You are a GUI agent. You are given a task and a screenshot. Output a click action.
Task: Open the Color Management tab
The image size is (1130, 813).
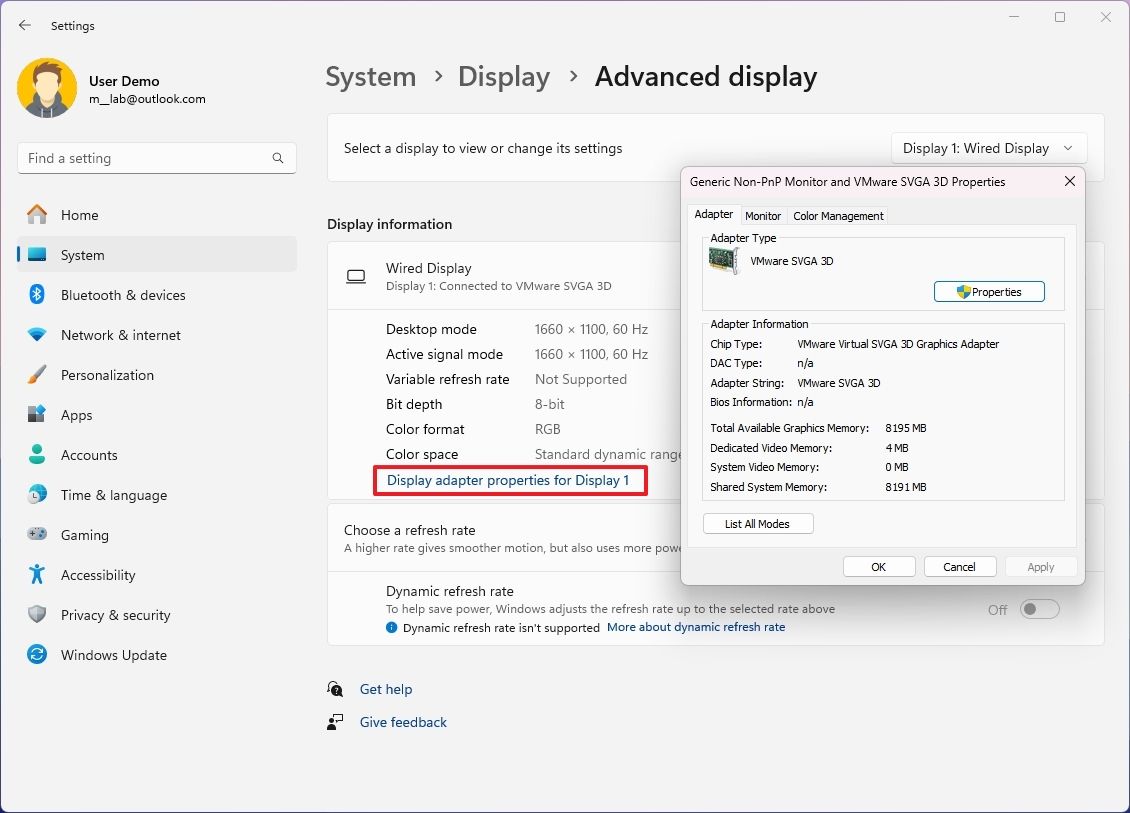click(838, 215)
